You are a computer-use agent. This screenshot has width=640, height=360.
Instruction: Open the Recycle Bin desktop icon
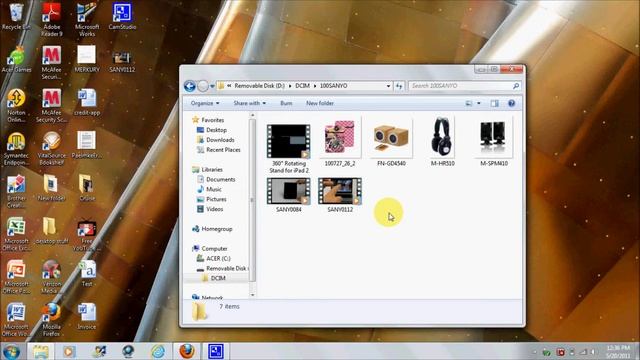pyautogui.click(x=16, y=16)
